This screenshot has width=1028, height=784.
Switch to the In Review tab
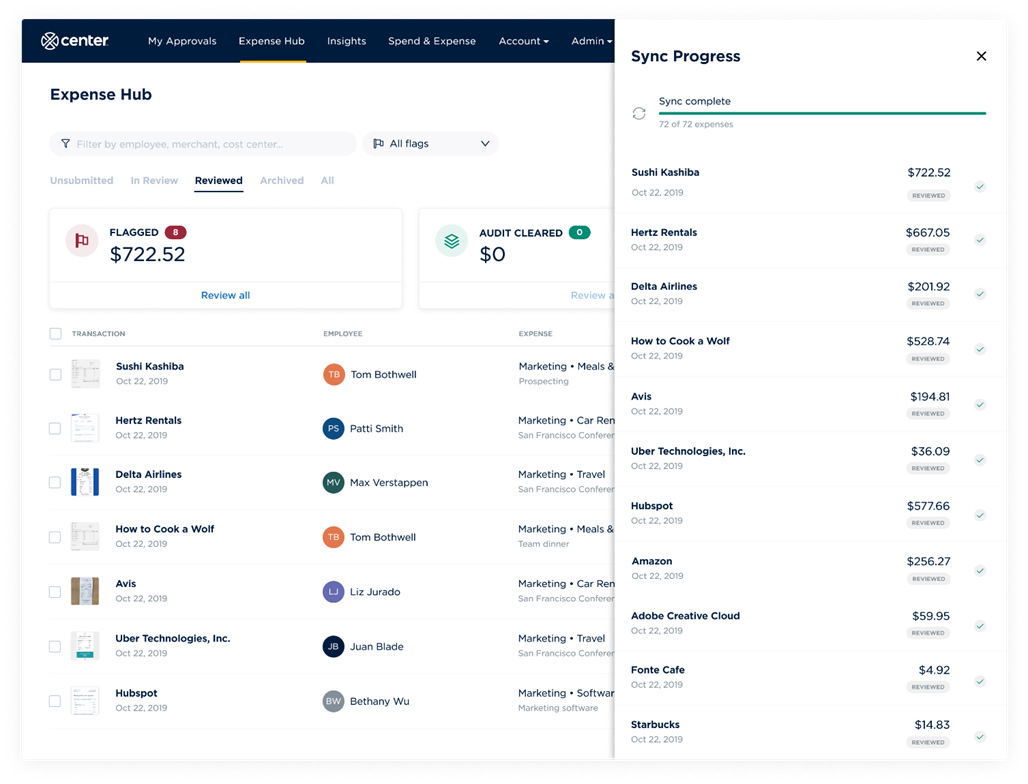(154, 180)
